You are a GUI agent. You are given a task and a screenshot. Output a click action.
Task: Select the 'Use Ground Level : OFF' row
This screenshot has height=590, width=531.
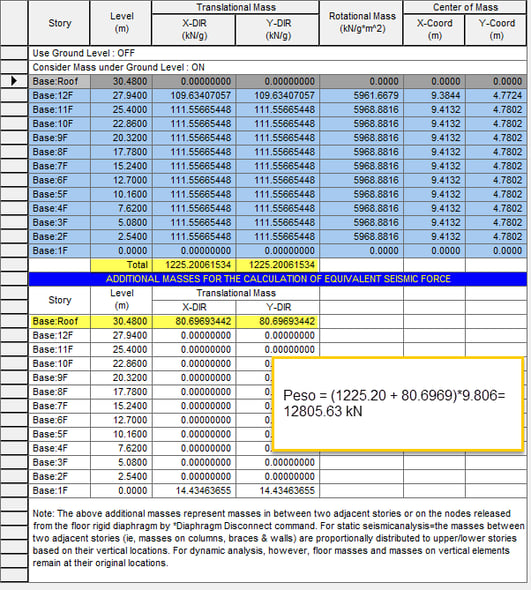click(278, 53)
